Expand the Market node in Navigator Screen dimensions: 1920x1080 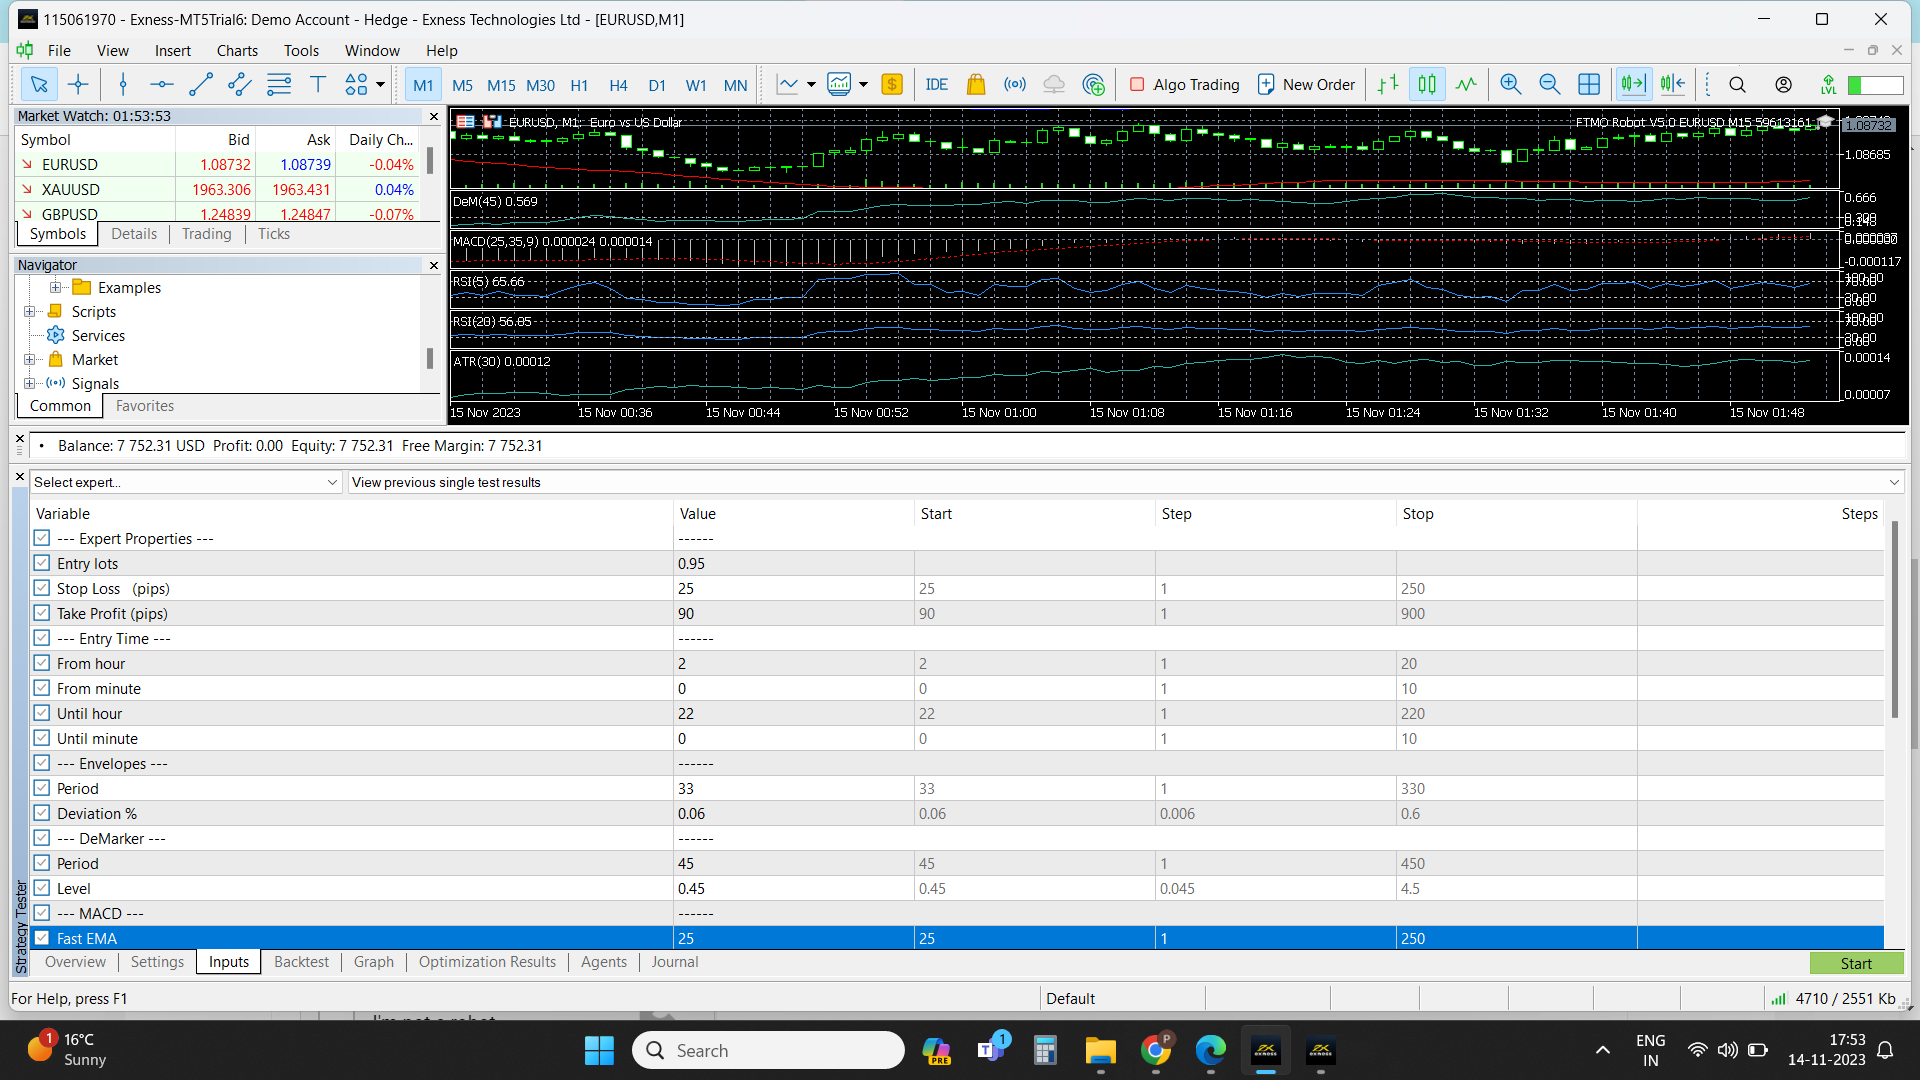click(30, 360)
